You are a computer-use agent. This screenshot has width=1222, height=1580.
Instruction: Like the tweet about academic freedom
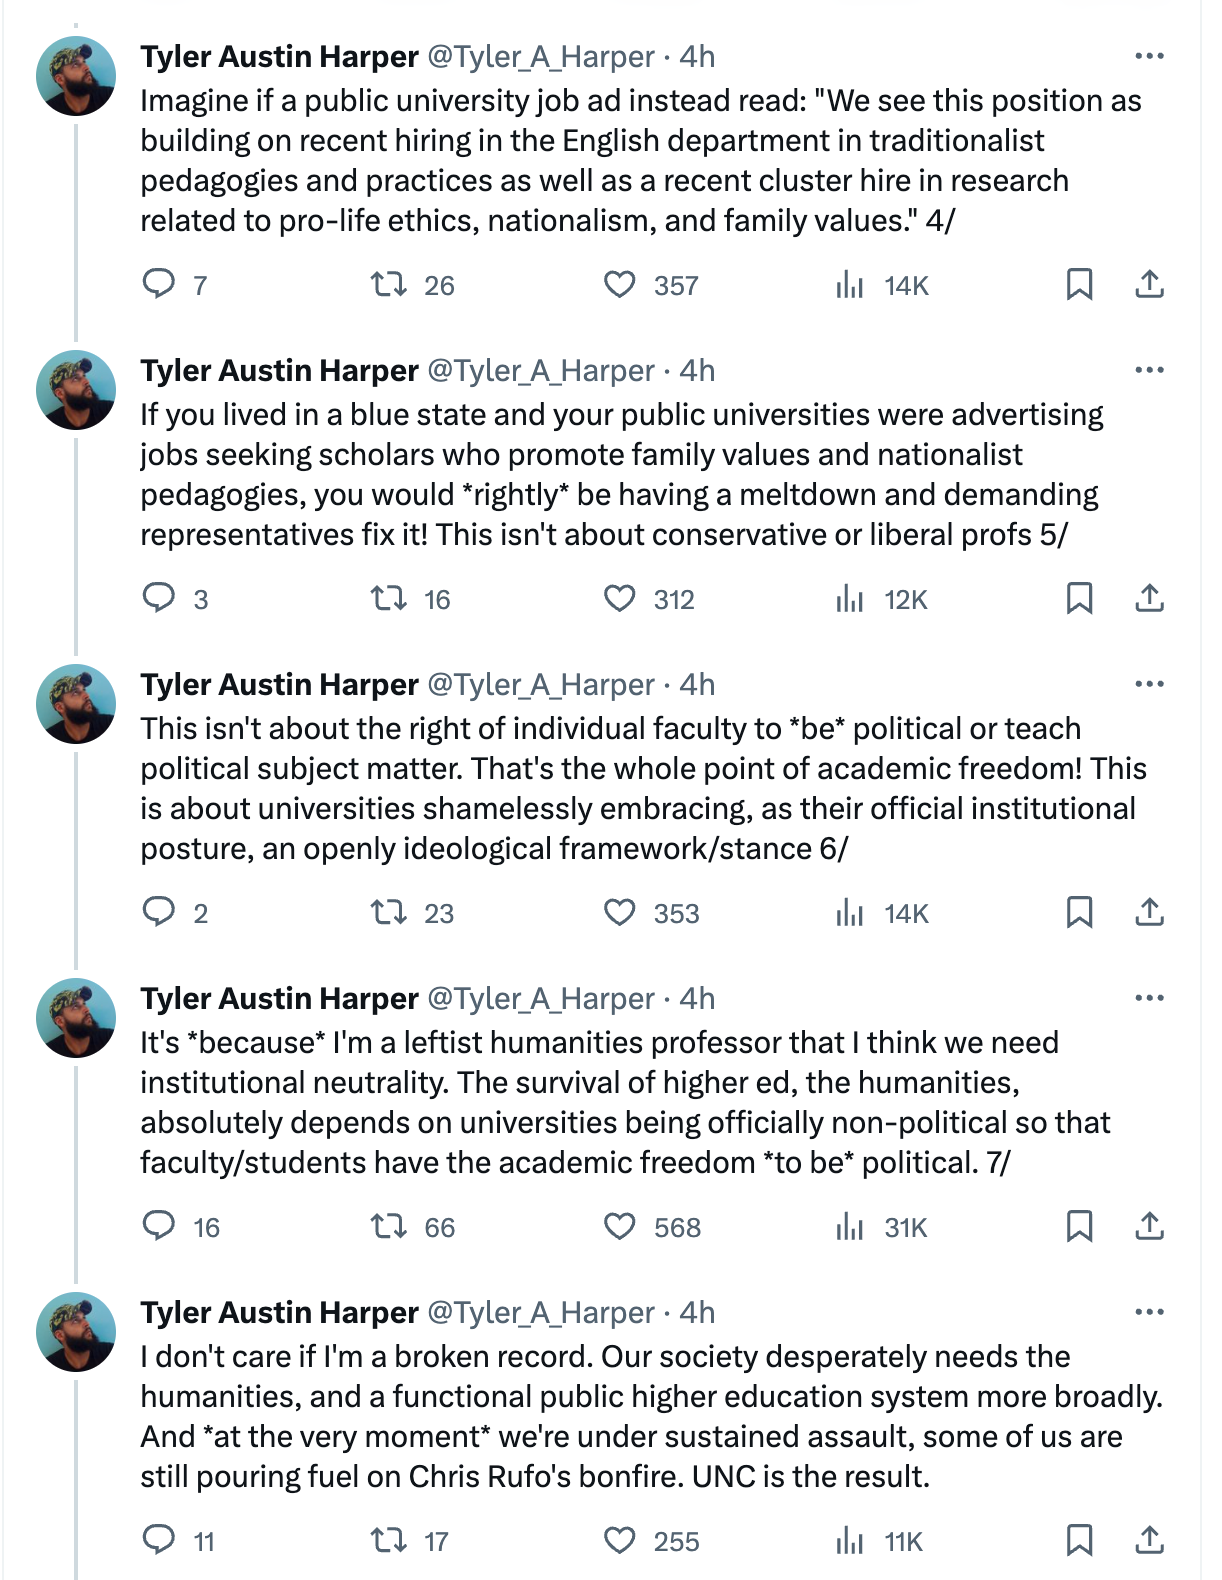point(620,912)
